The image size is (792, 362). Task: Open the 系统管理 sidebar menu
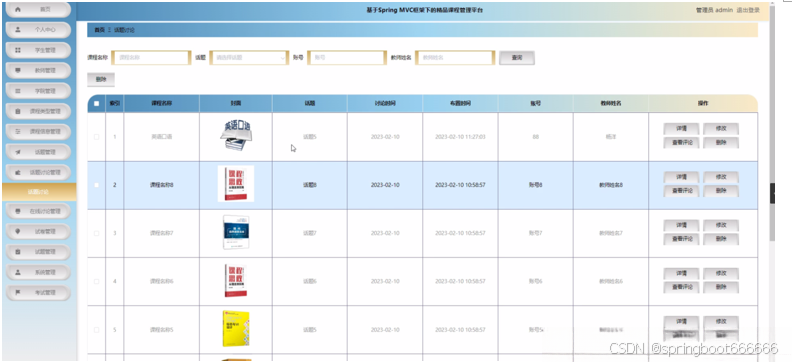click(38, 273)
